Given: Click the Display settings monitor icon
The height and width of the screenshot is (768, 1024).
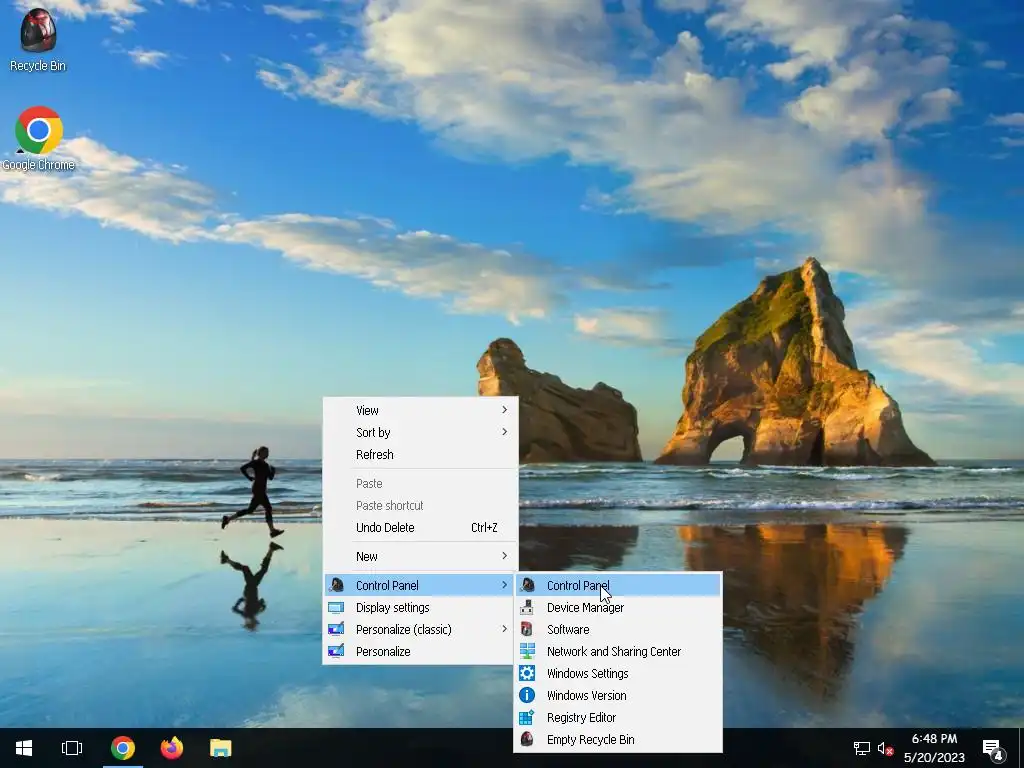Looking at the screenshot, I should coord(336,607).
